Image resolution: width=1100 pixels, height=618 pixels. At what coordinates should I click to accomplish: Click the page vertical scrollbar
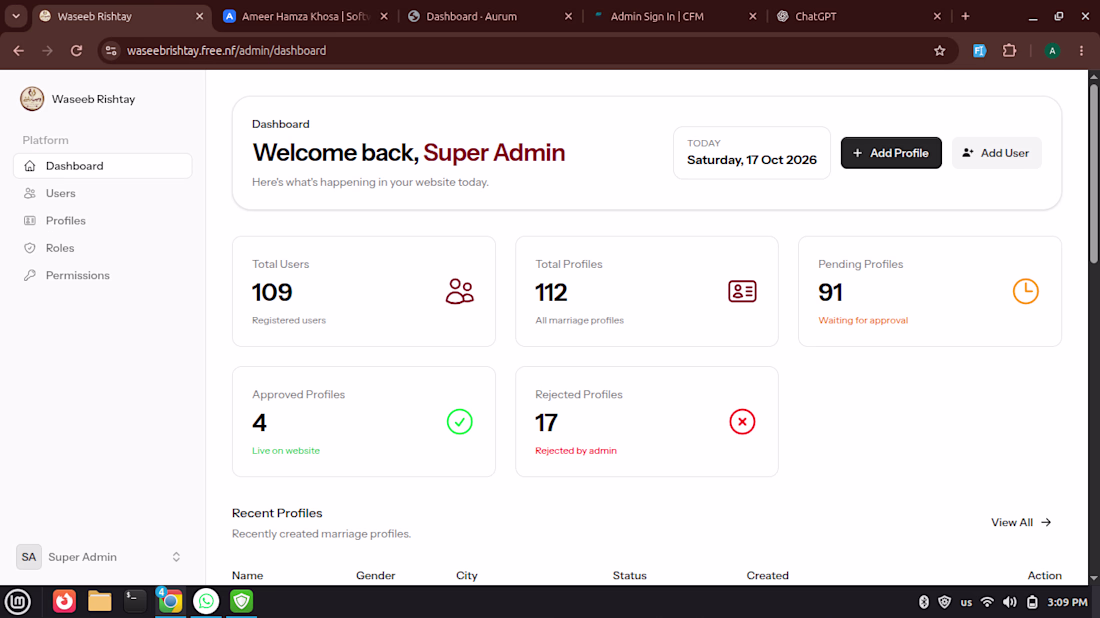pos(1094,175)
